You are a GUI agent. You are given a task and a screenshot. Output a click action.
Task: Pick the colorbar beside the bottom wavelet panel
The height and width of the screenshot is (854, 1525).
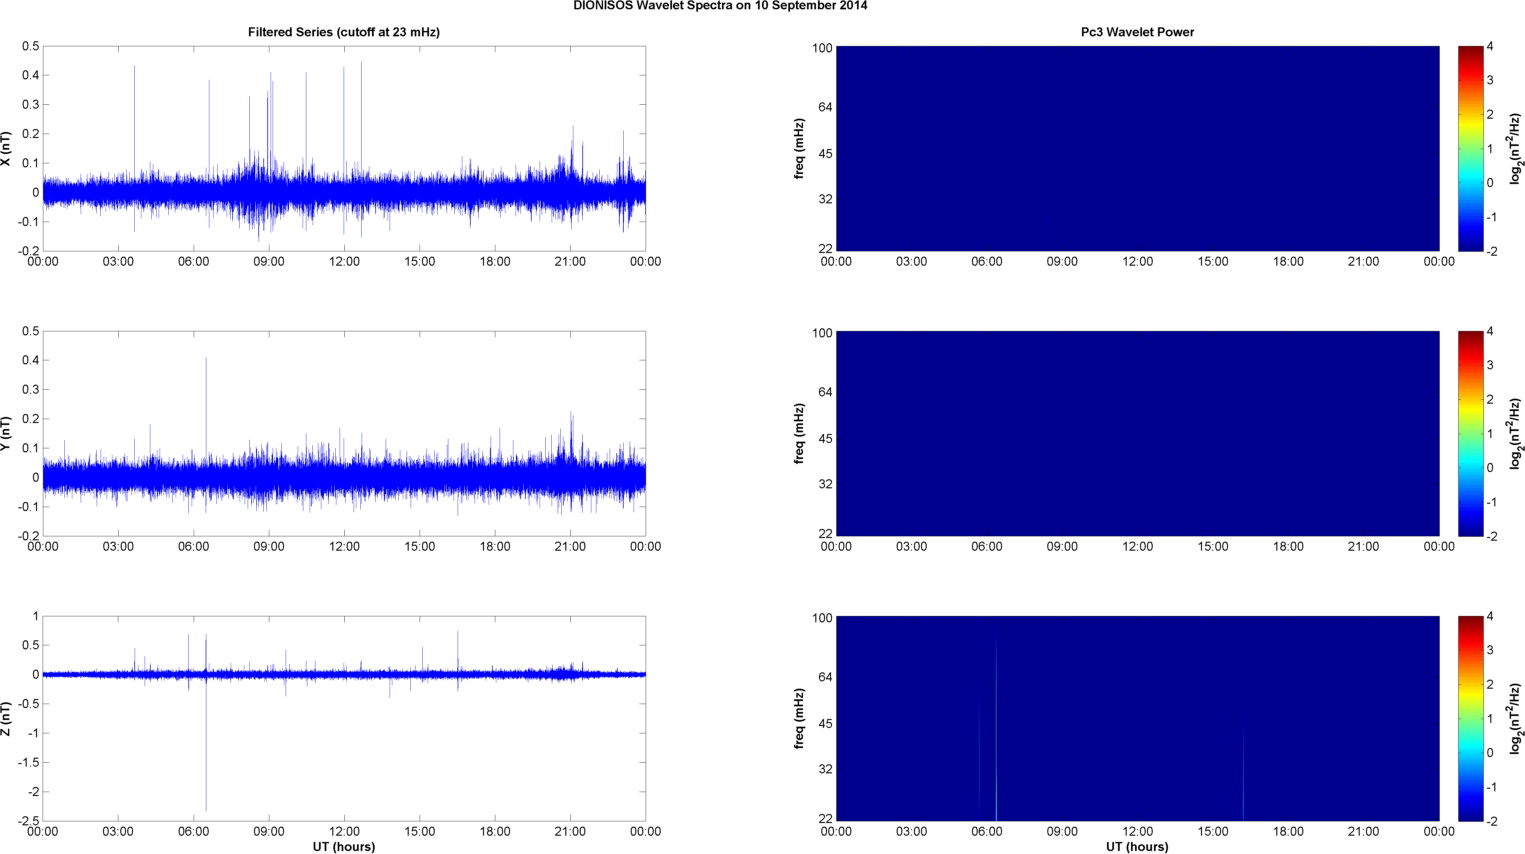1470,718
